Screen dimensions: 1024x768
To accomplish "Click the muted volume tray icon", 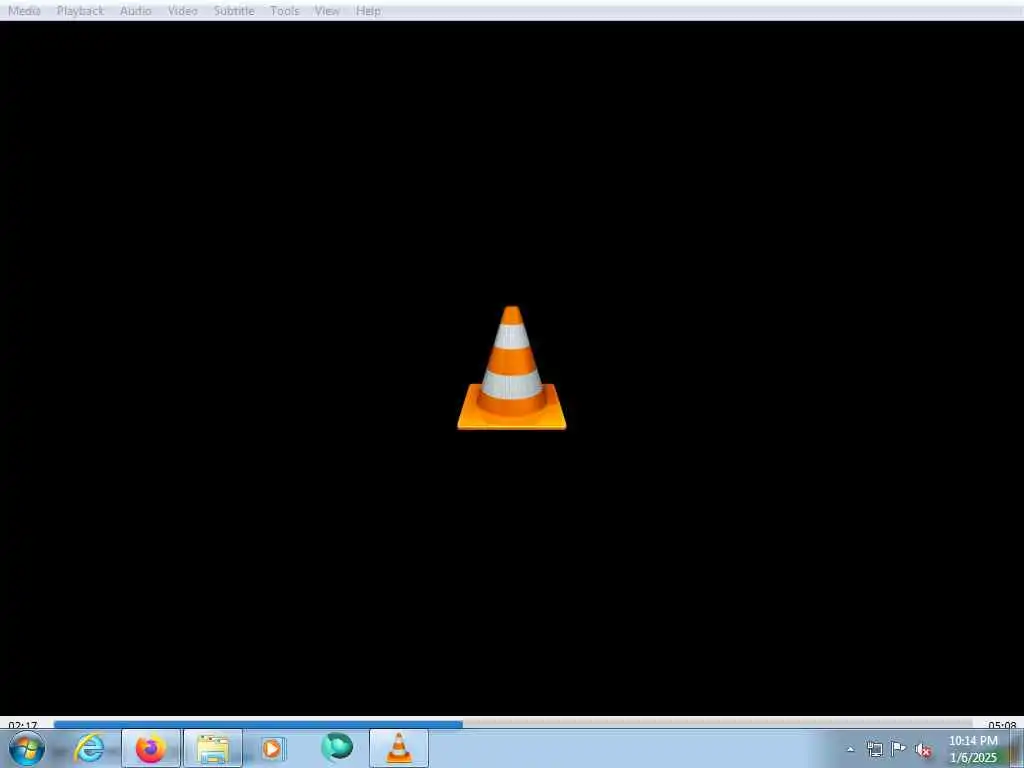I will (x=923, y=750).
